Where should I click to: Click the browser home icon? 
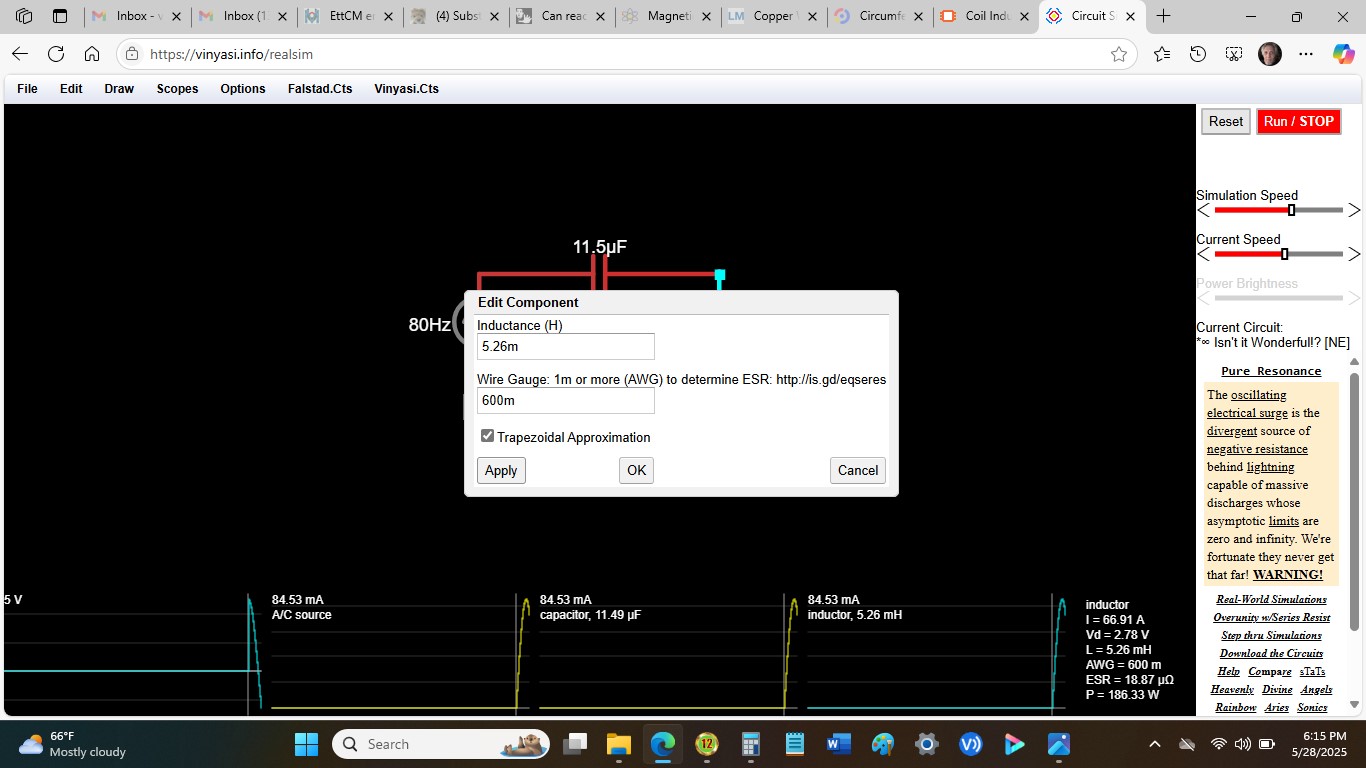tap(92, 54)
